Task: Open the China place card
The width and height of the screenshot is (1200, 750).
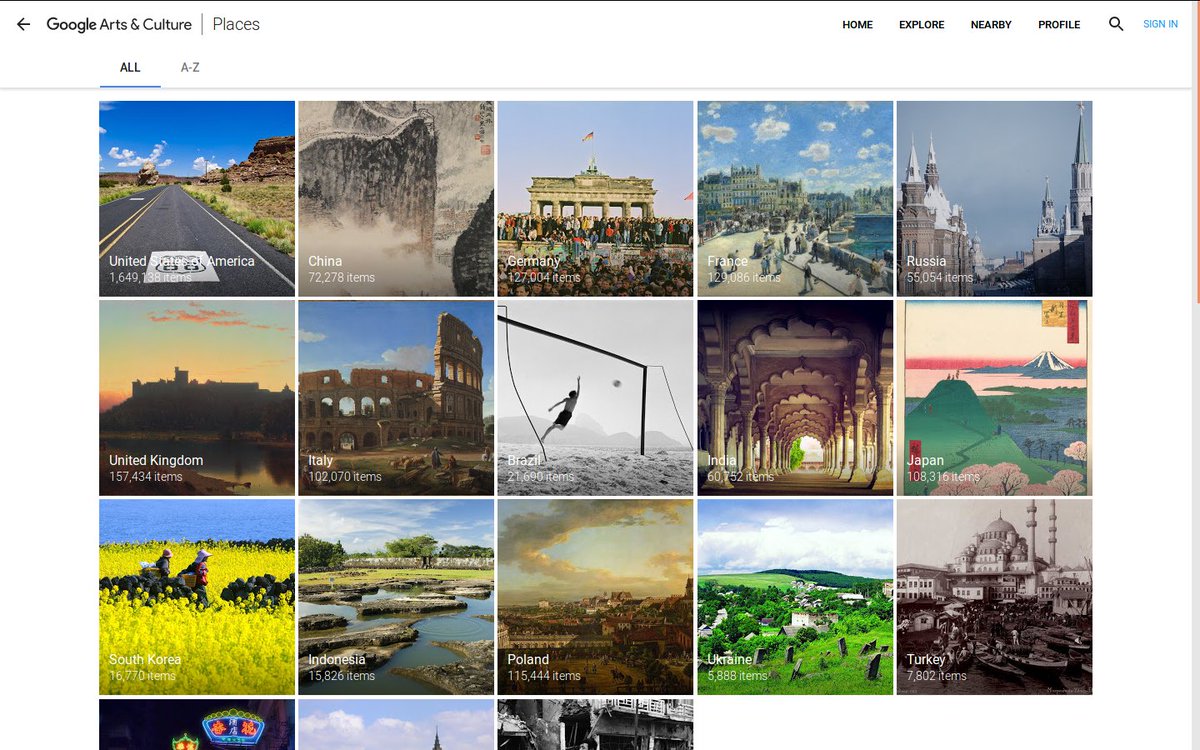Action: point(396,198)
